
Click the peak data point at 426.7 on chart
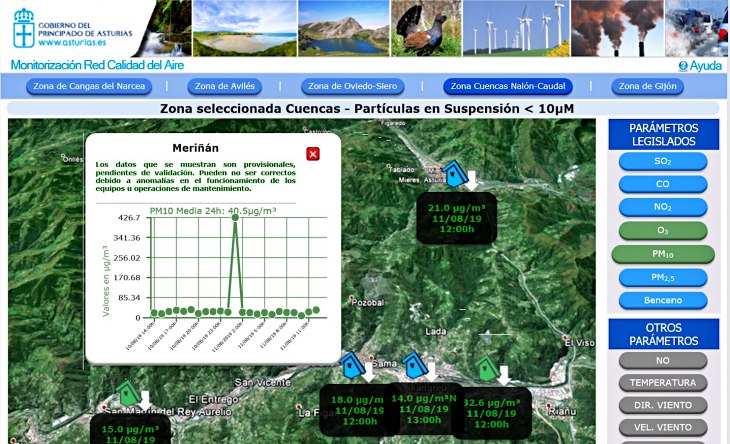235,217
